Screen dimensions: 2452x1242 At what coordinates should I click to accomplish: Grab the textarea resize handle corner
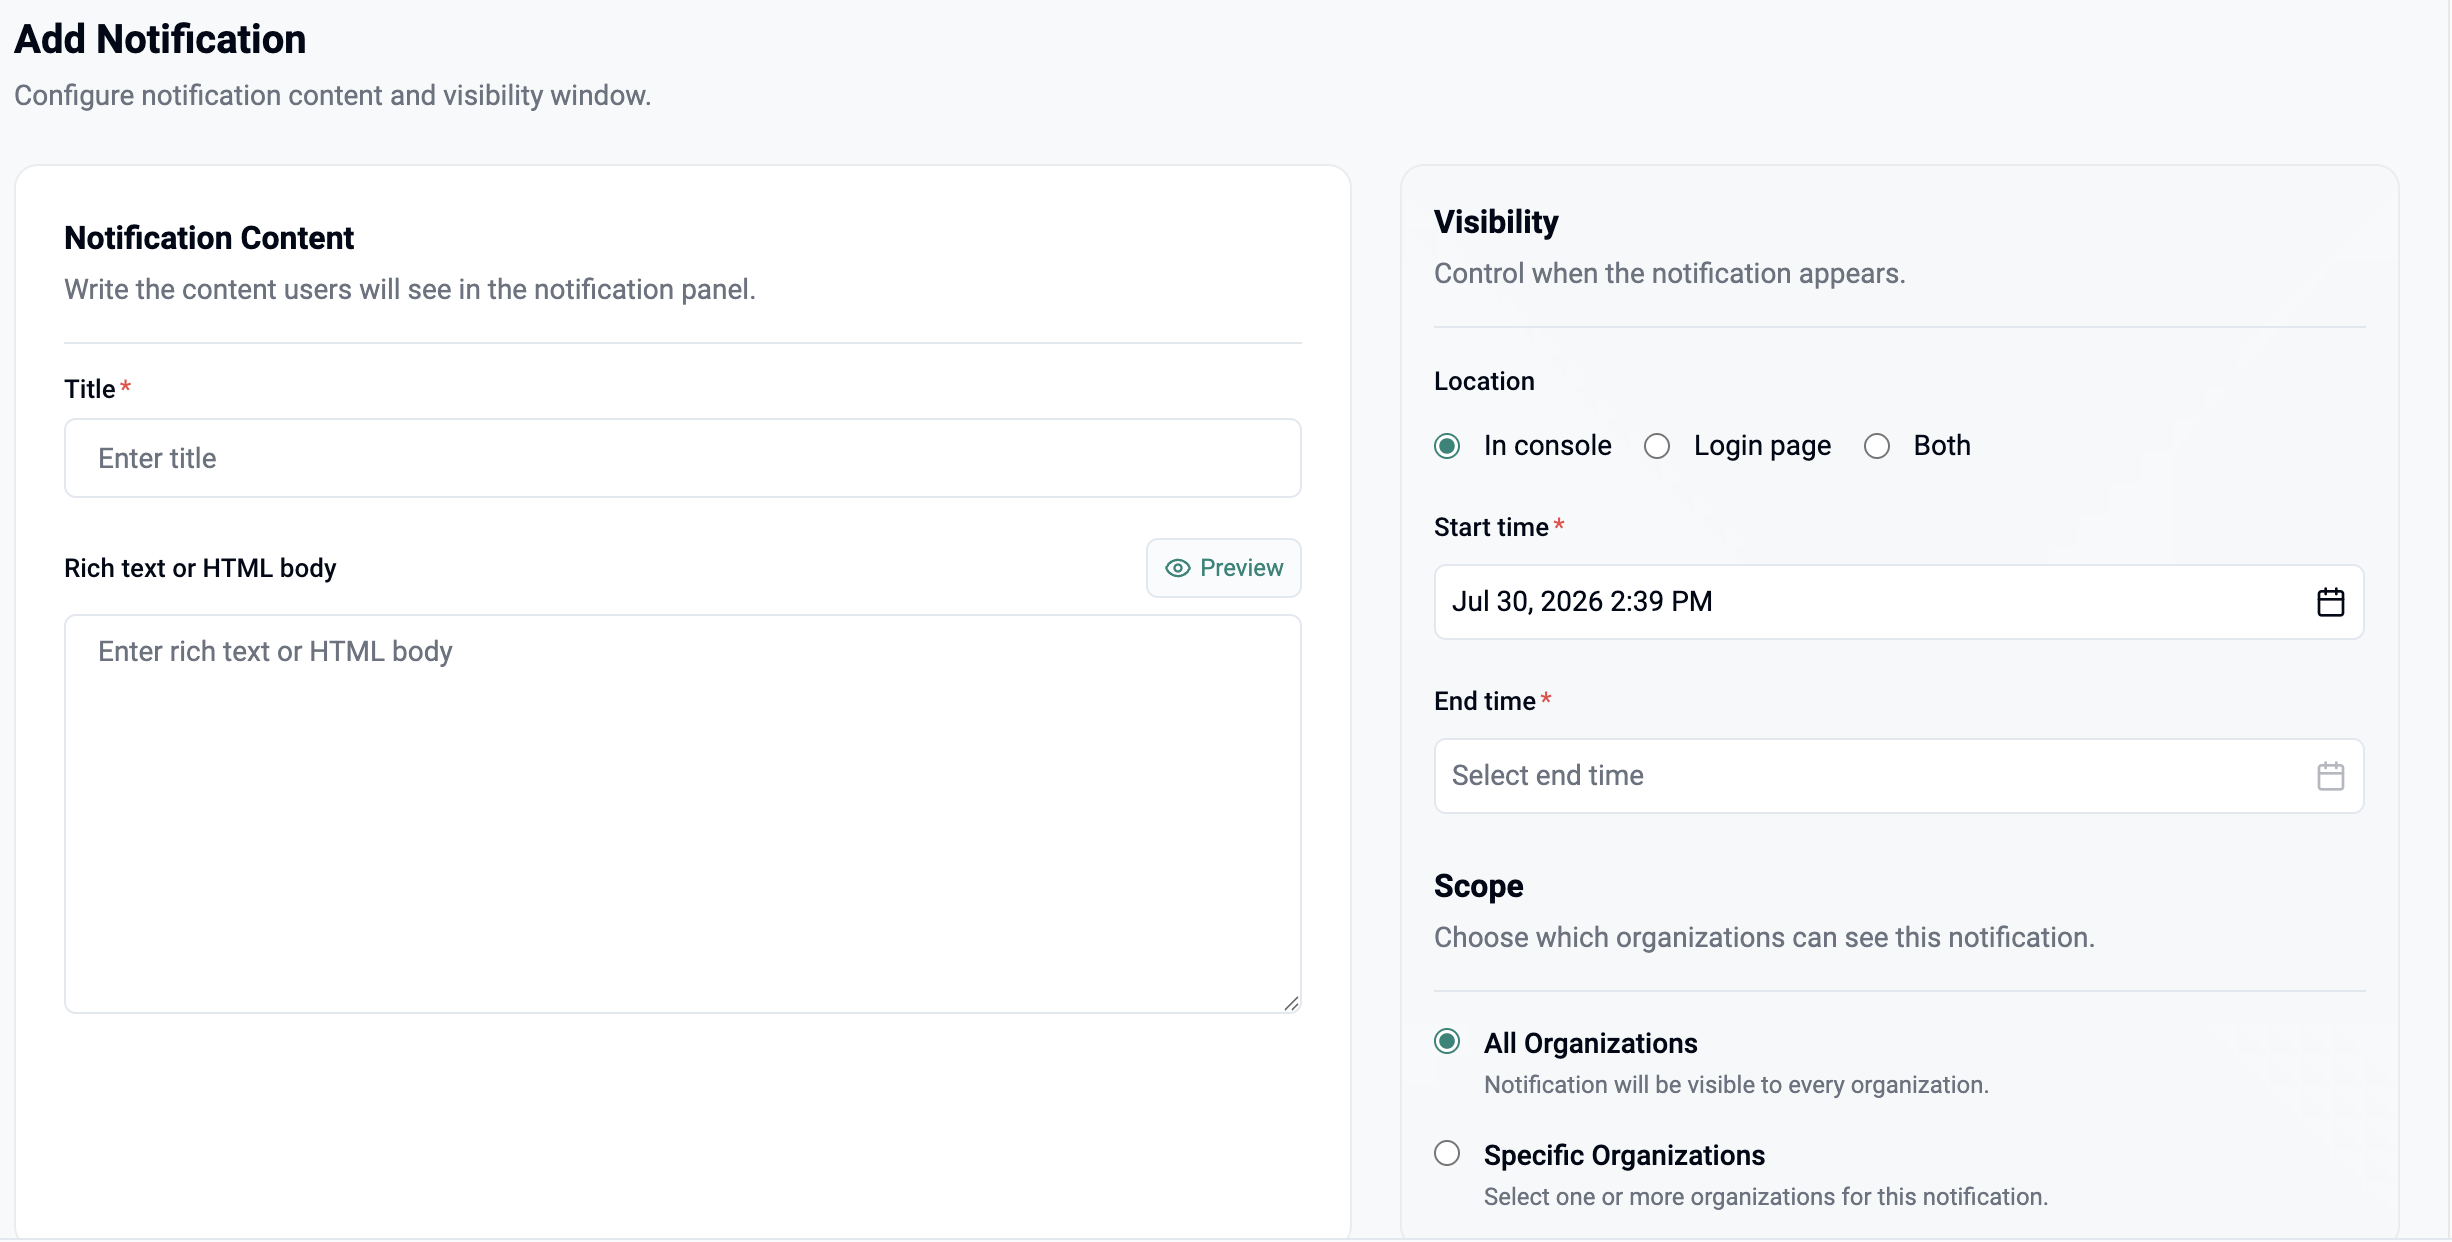1291,1003
